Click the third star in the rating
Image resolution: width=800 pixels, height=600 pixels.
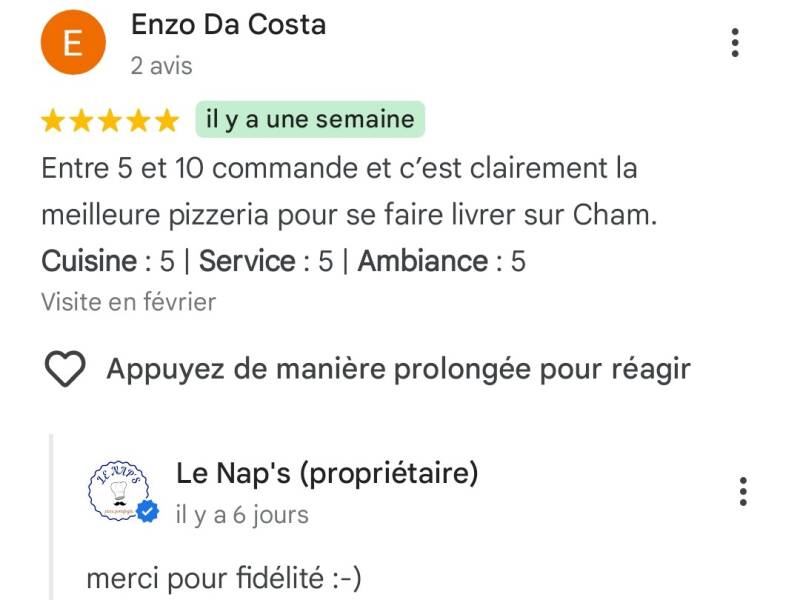[x=110, y=121]
